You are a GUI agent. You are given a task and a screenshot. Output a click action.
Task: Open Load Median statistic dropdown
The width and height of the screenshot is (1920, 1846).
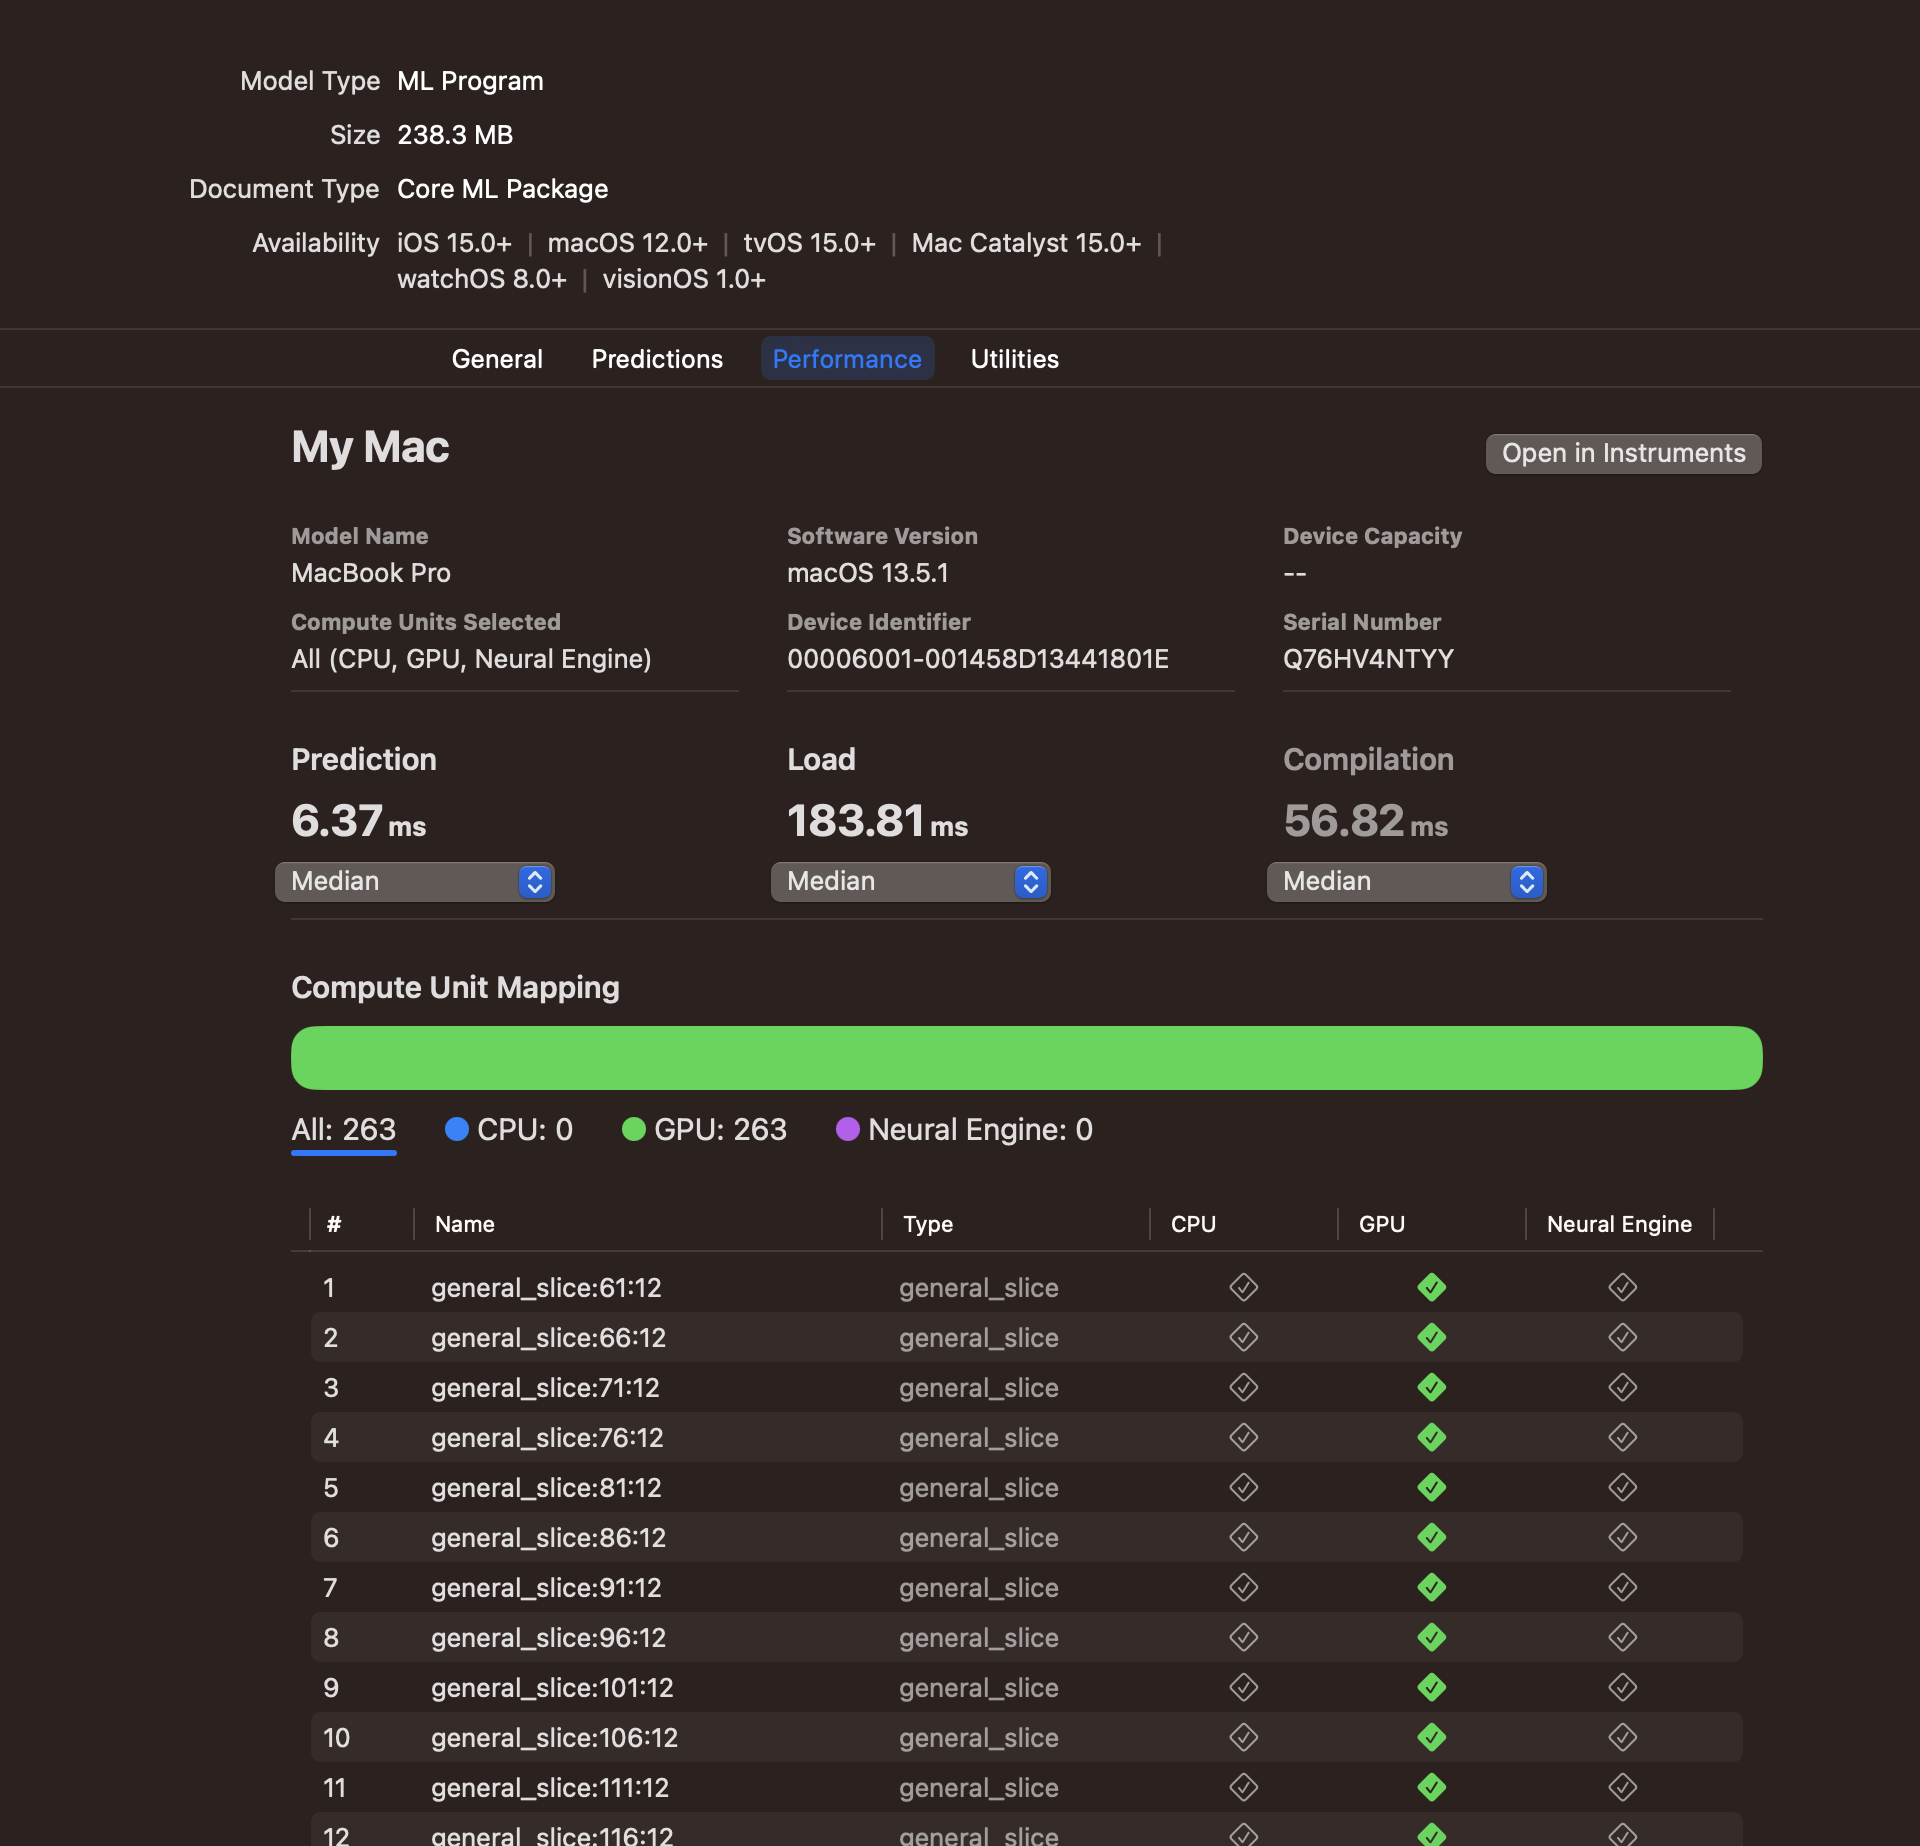tap(910, 881)
